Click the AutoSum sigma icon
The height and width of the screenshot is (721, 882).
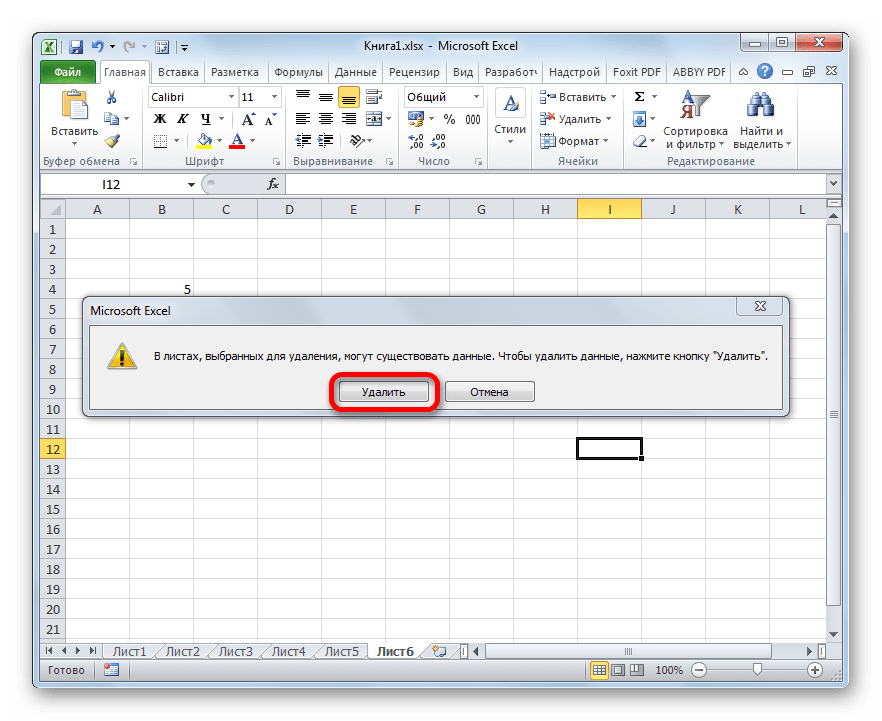(640, 97)
